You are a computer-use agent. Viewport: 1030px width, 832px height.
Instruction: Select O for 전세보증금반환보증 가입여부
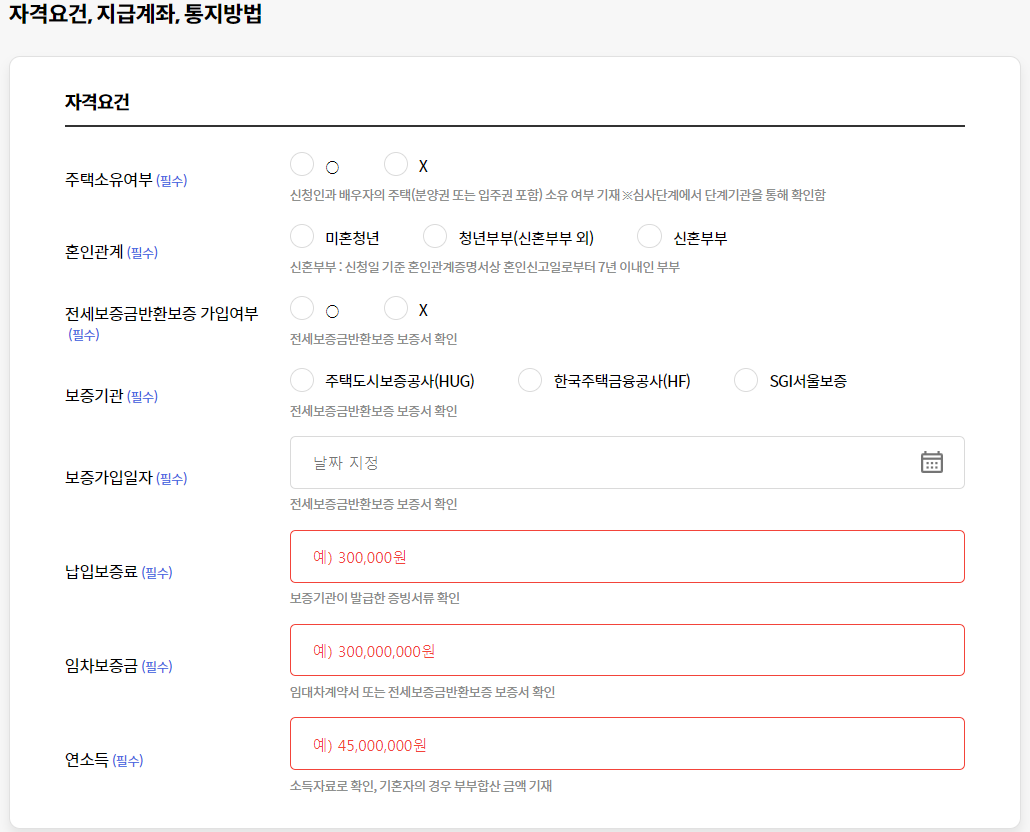(x=302, y=308)
